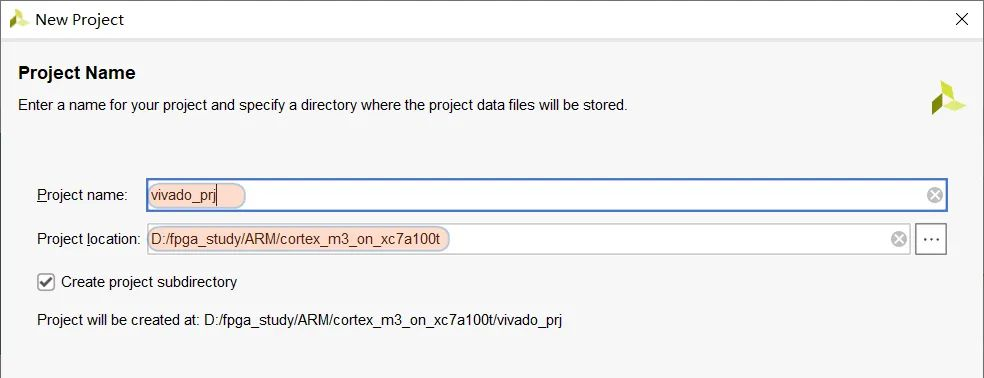Click the Xilinx logo beside the page description
The image size is (984, 378).
(x=948, y=97)
